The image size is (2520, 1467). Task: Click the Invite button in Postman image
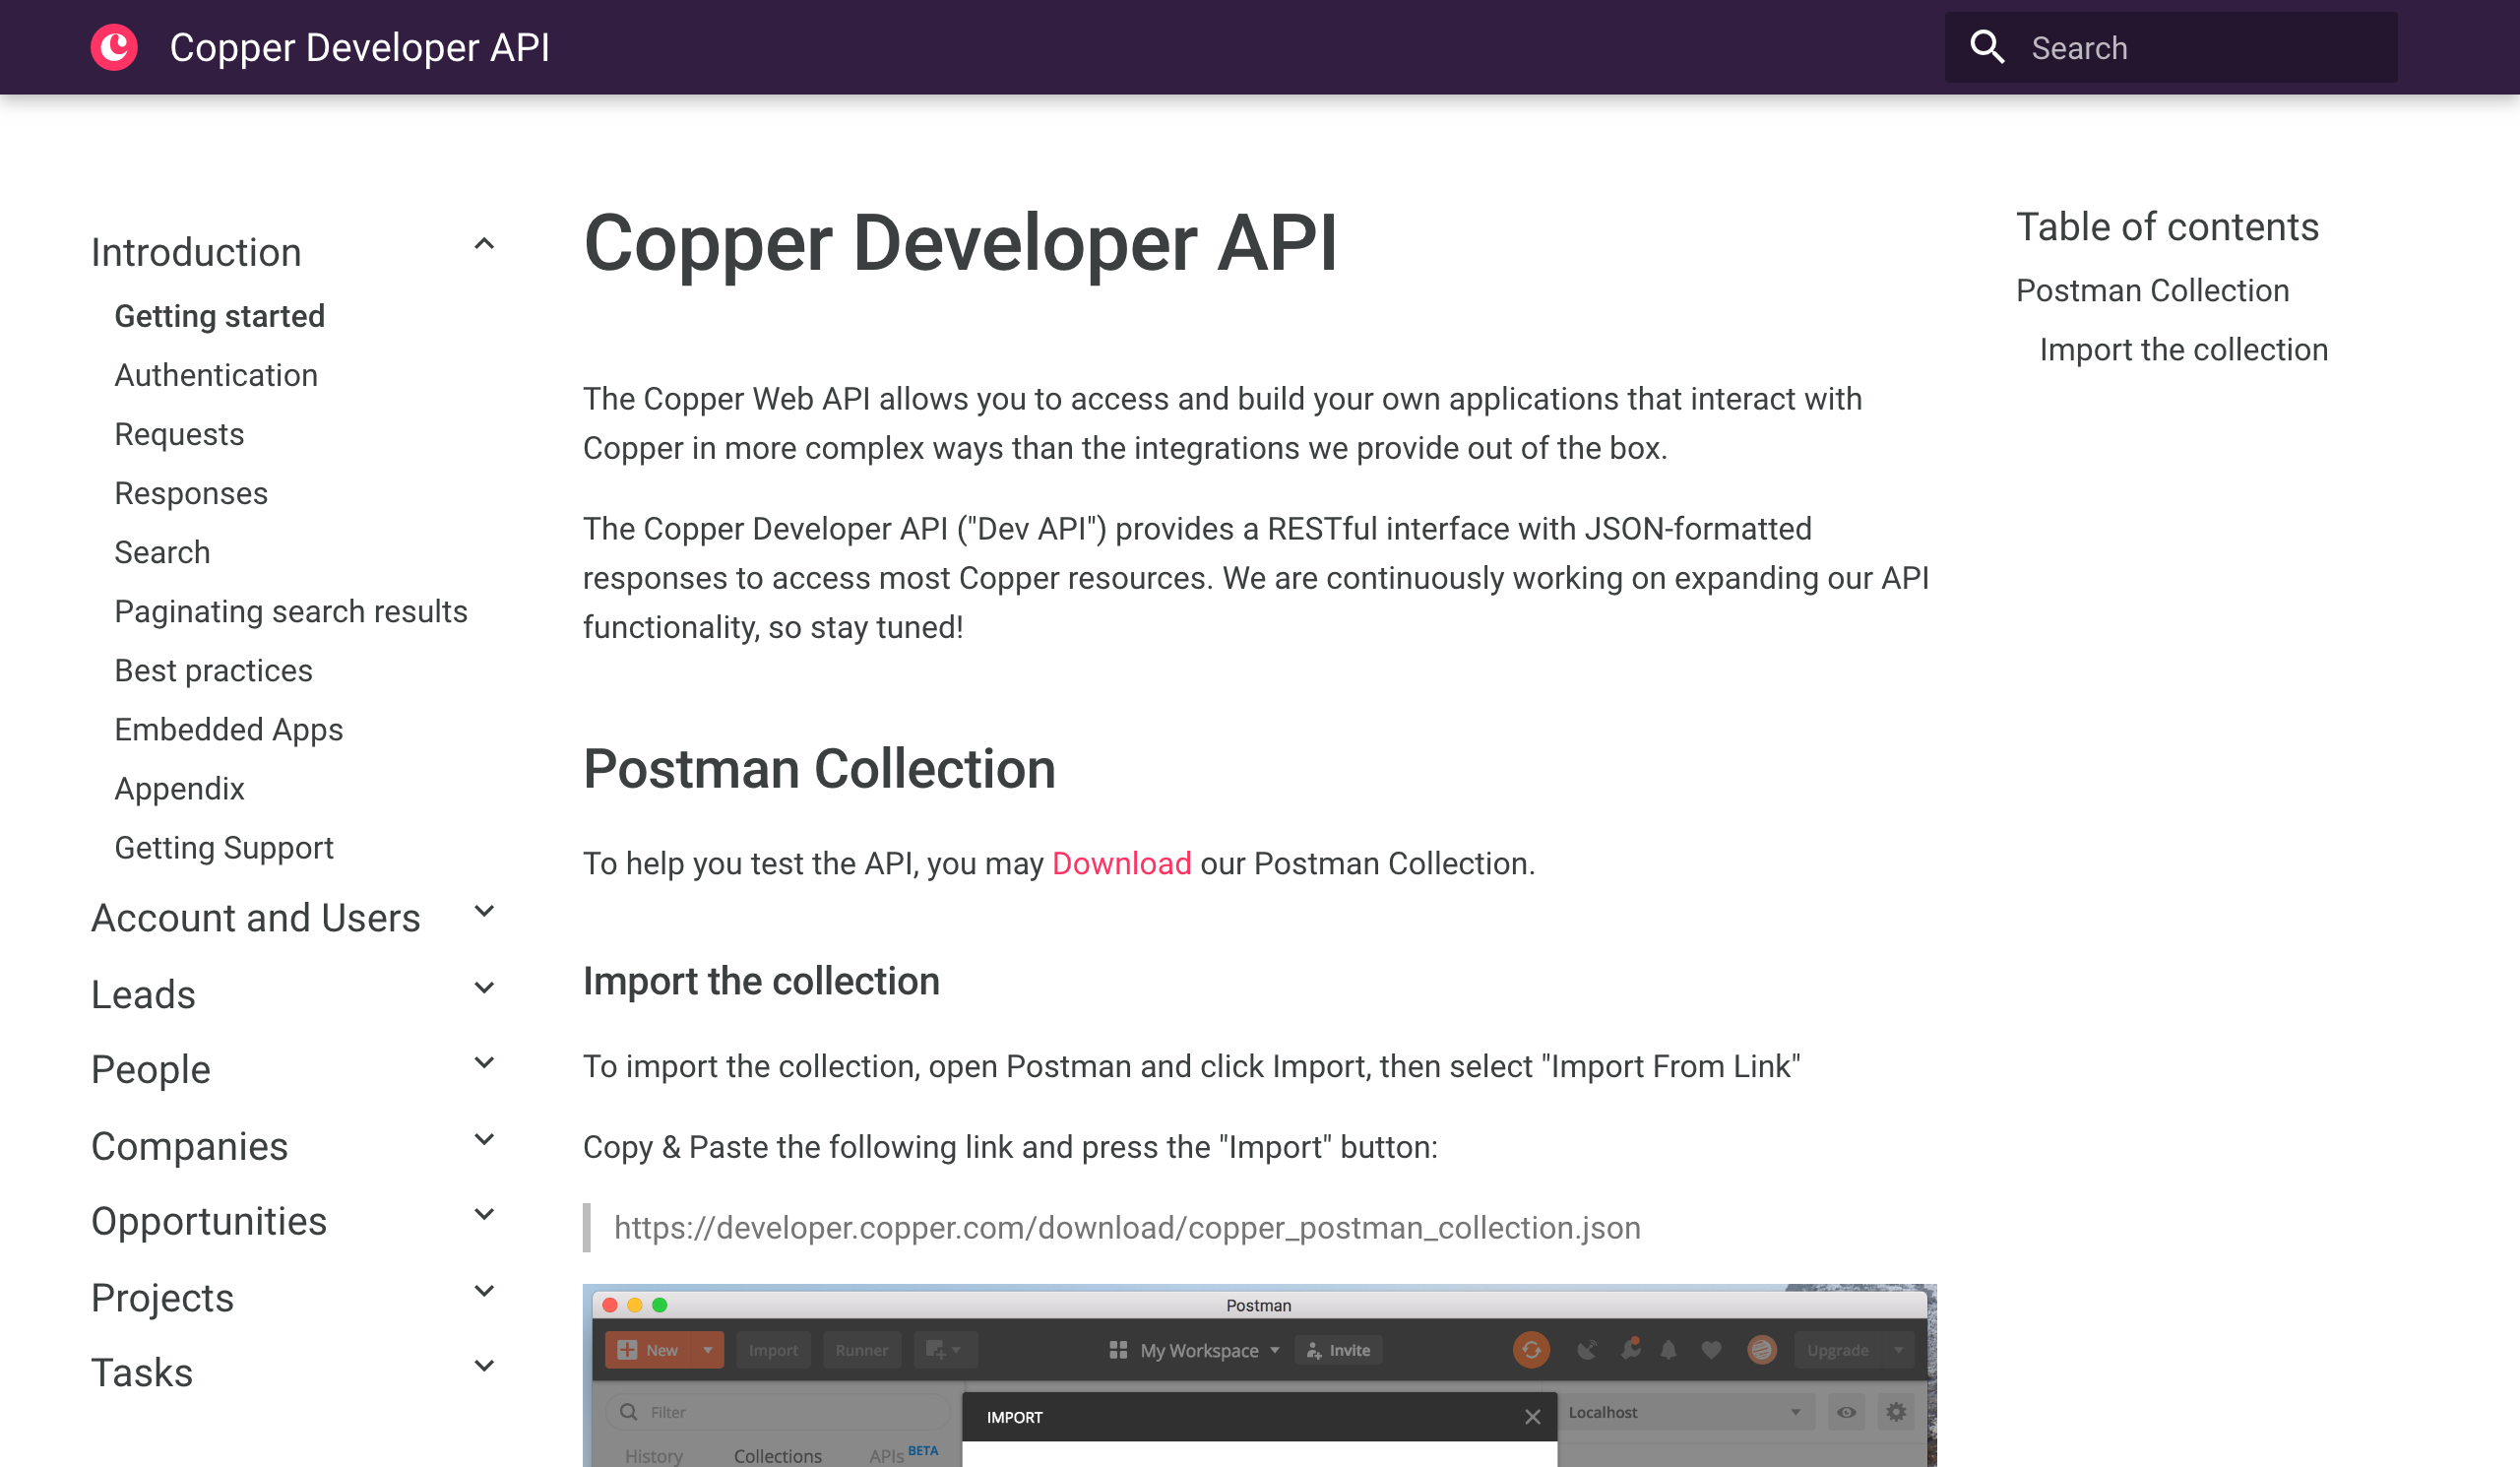pos(1339,1350)
